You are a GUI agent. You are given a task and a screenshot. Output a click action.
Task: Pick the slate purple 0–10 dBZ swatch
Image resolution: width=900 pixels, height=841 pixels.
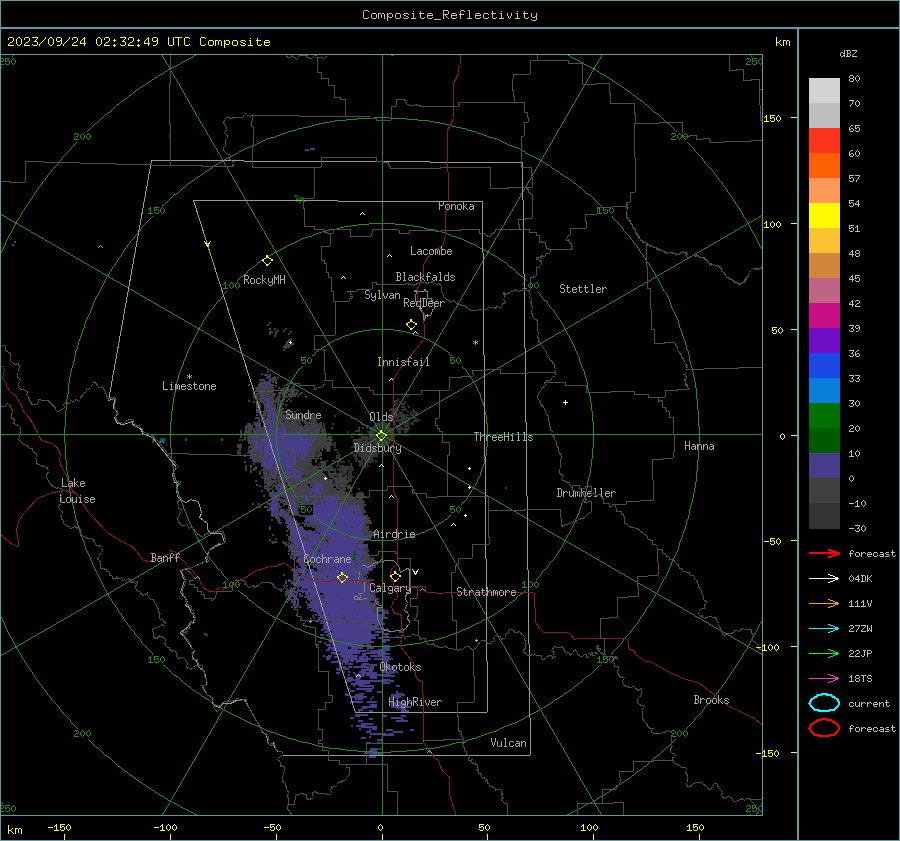tap(824, 466)
